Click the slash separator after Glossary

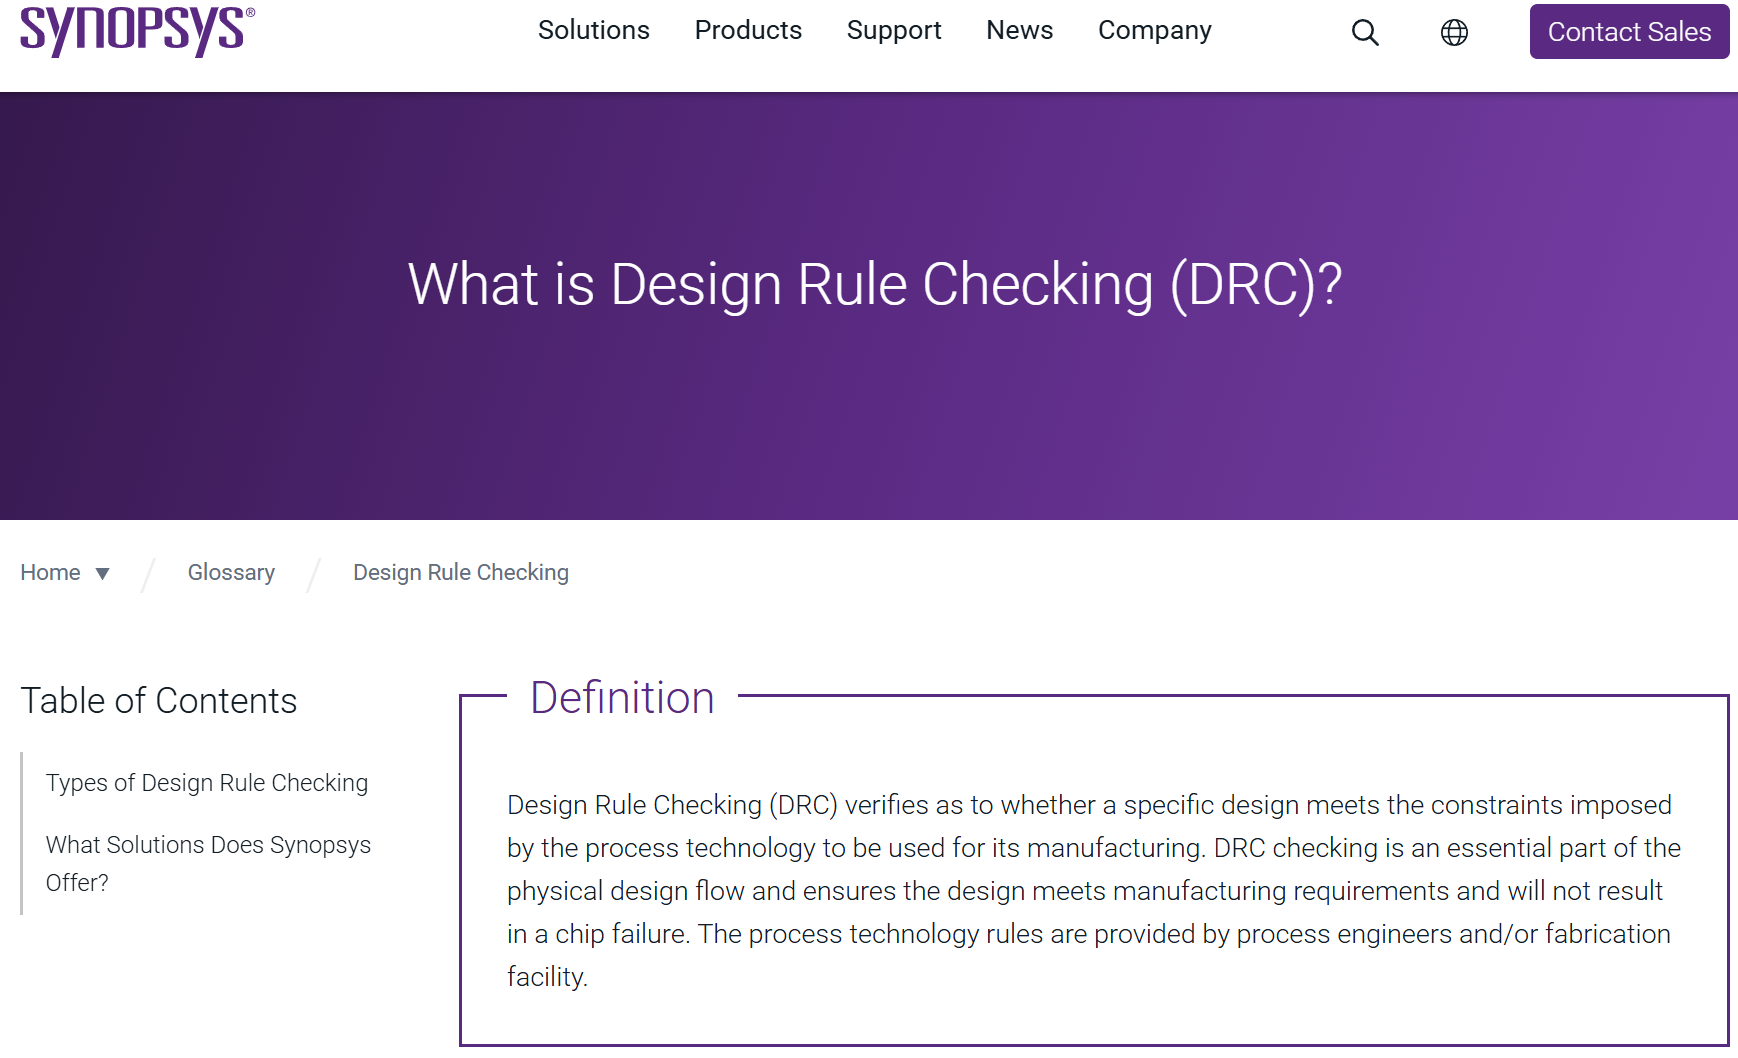point(314,574)
